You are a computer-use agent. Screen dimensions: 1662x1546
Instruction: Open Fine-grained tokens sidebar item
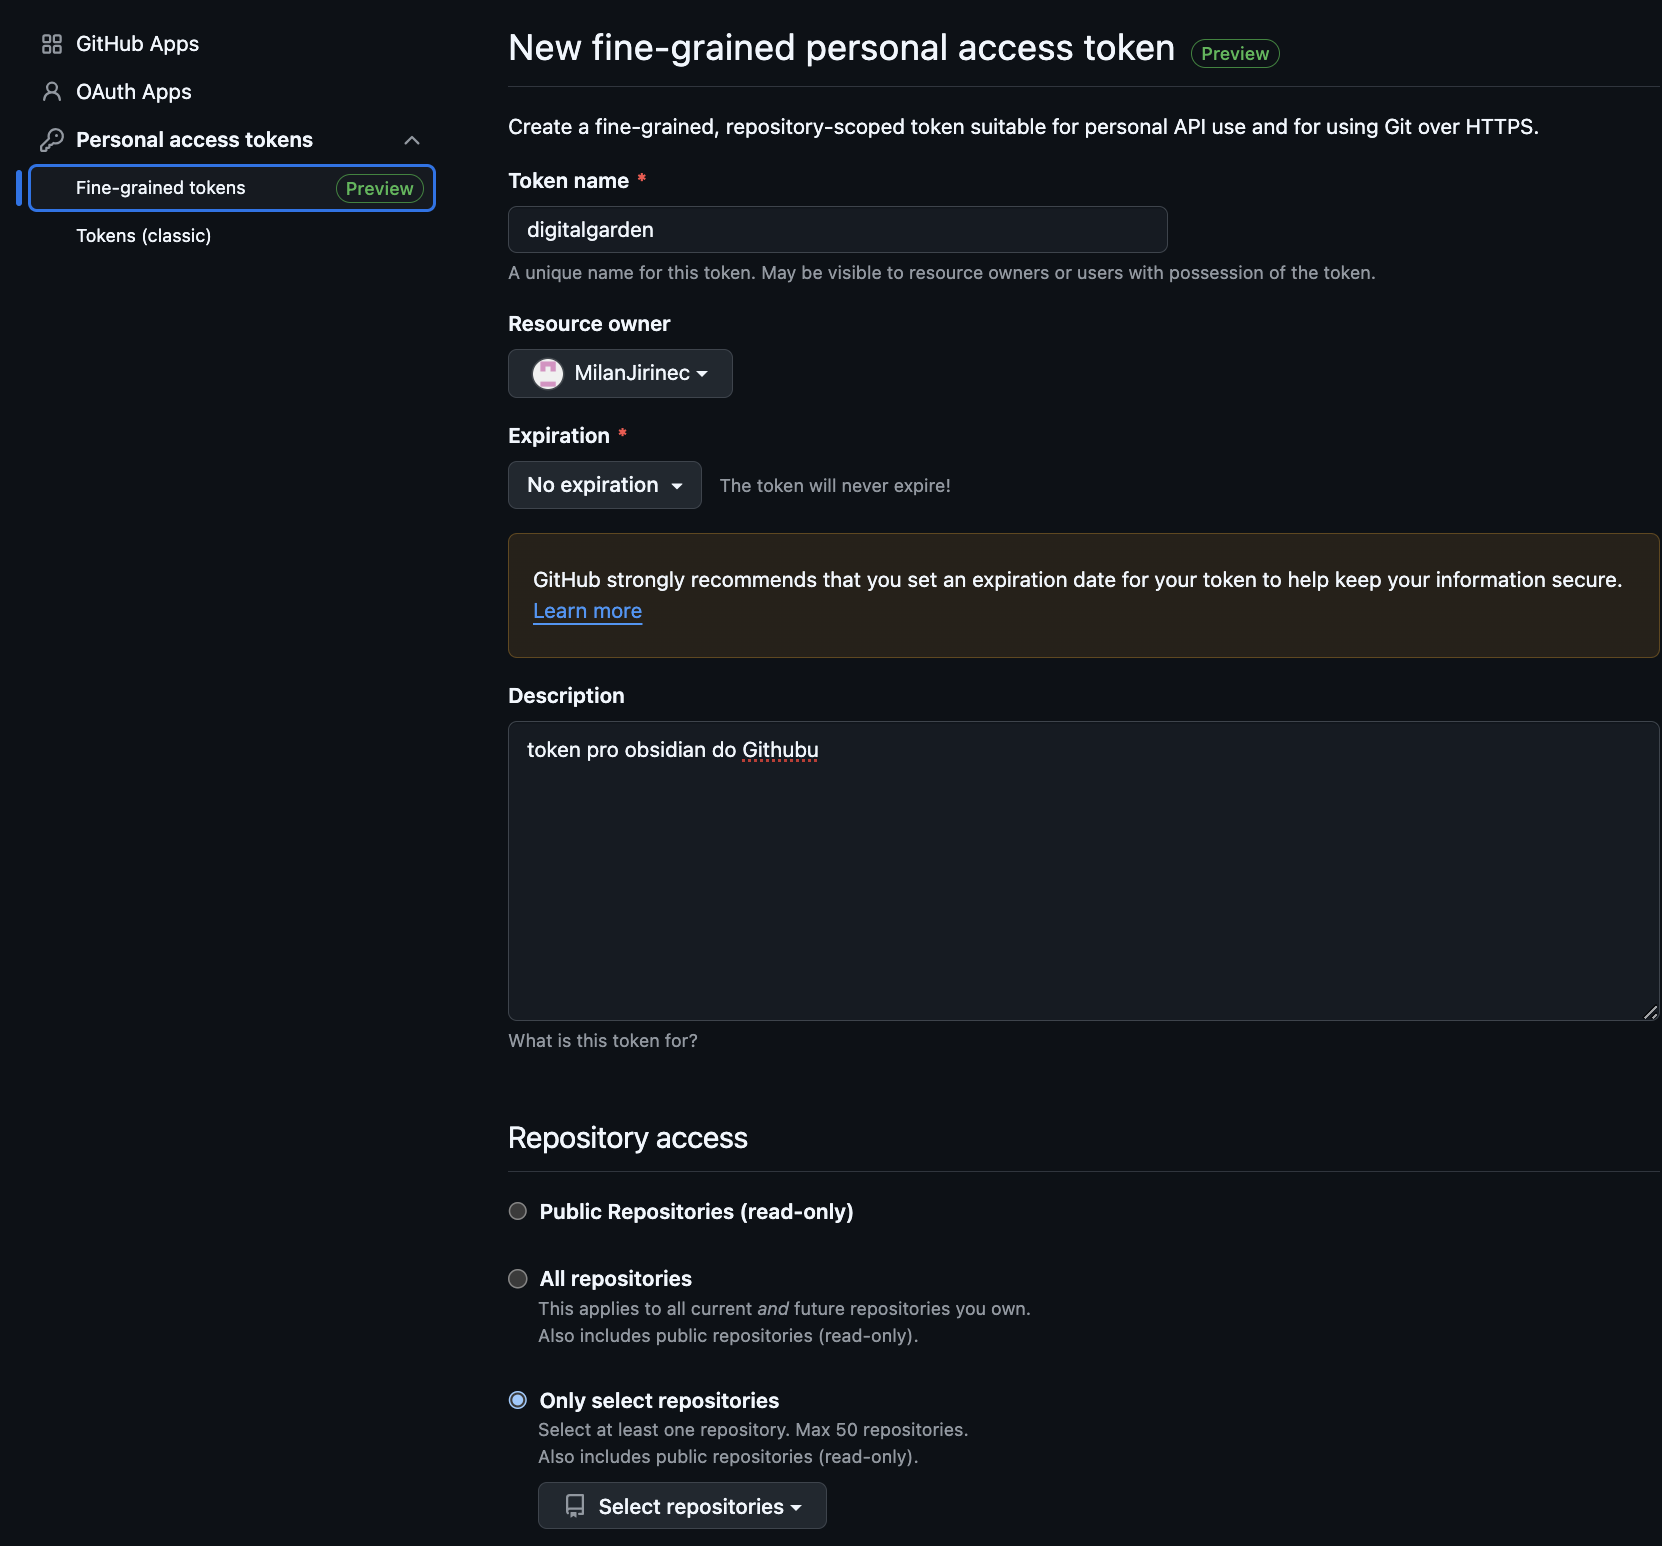[x=232, y=188]
